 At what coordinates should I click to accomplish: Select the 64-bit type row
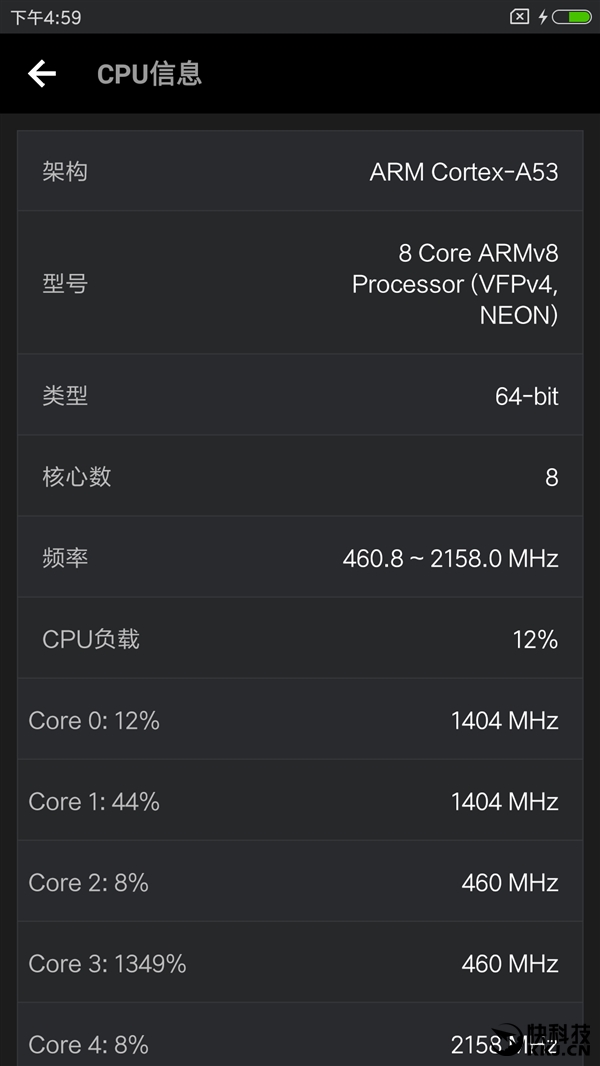point(300,394)
